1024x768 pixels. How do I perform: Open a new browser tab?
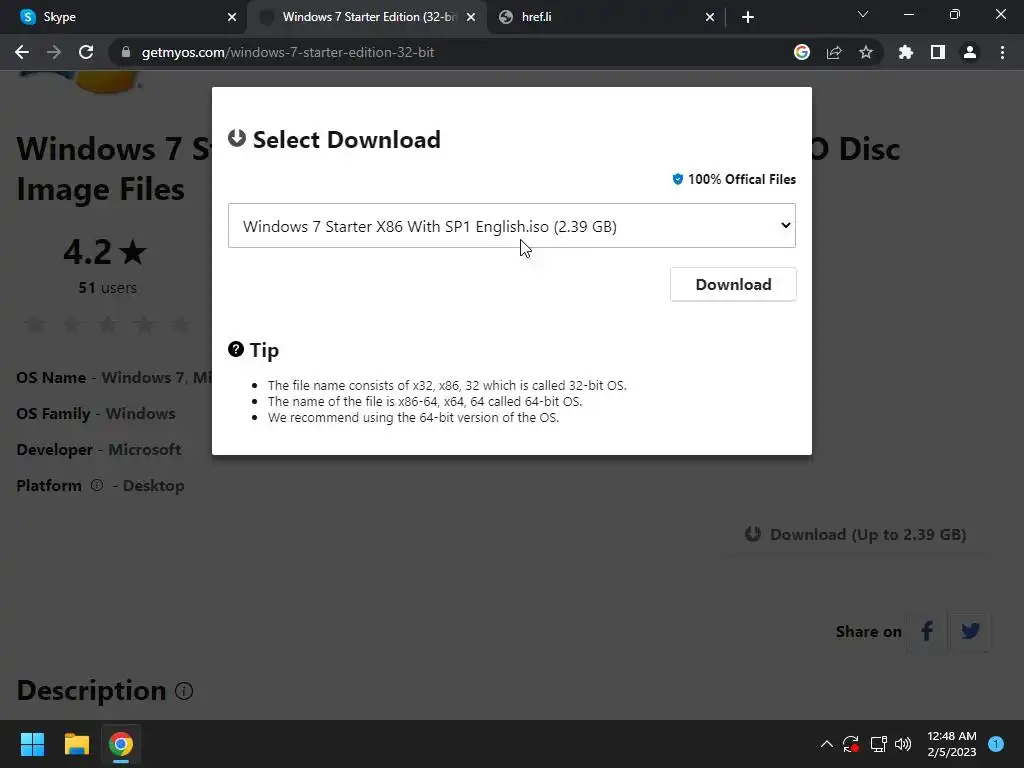pos(748,17)
